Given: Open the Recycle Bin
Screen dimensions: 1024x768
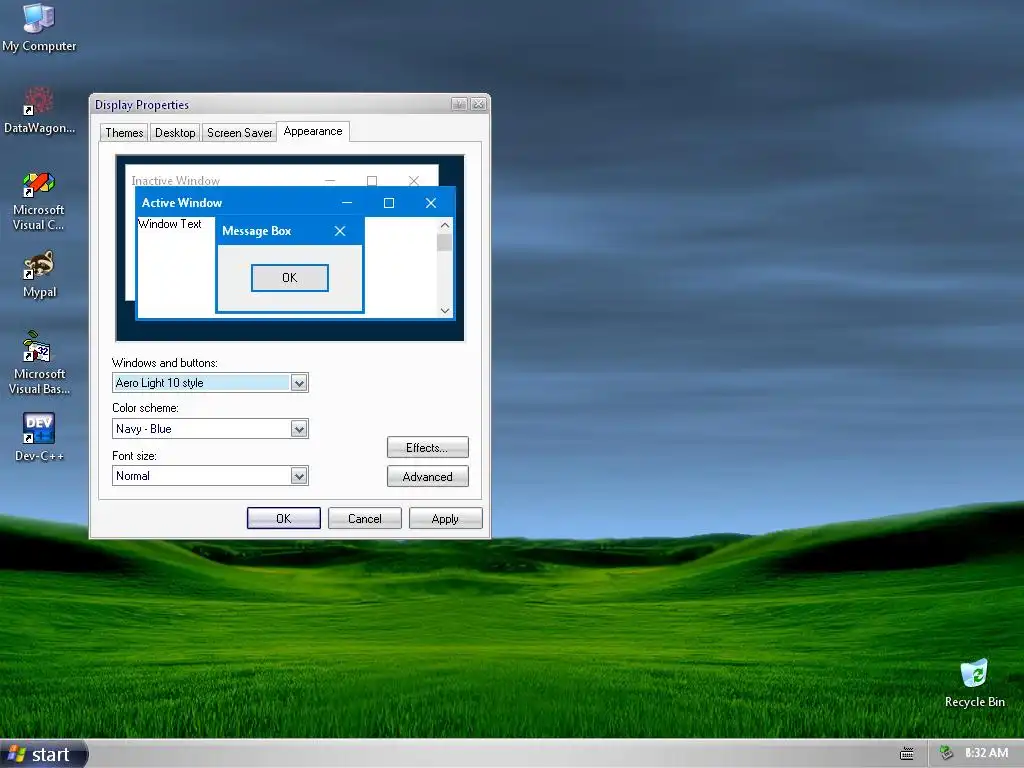Looking at the screenshot, I should (x=974, y=683).
